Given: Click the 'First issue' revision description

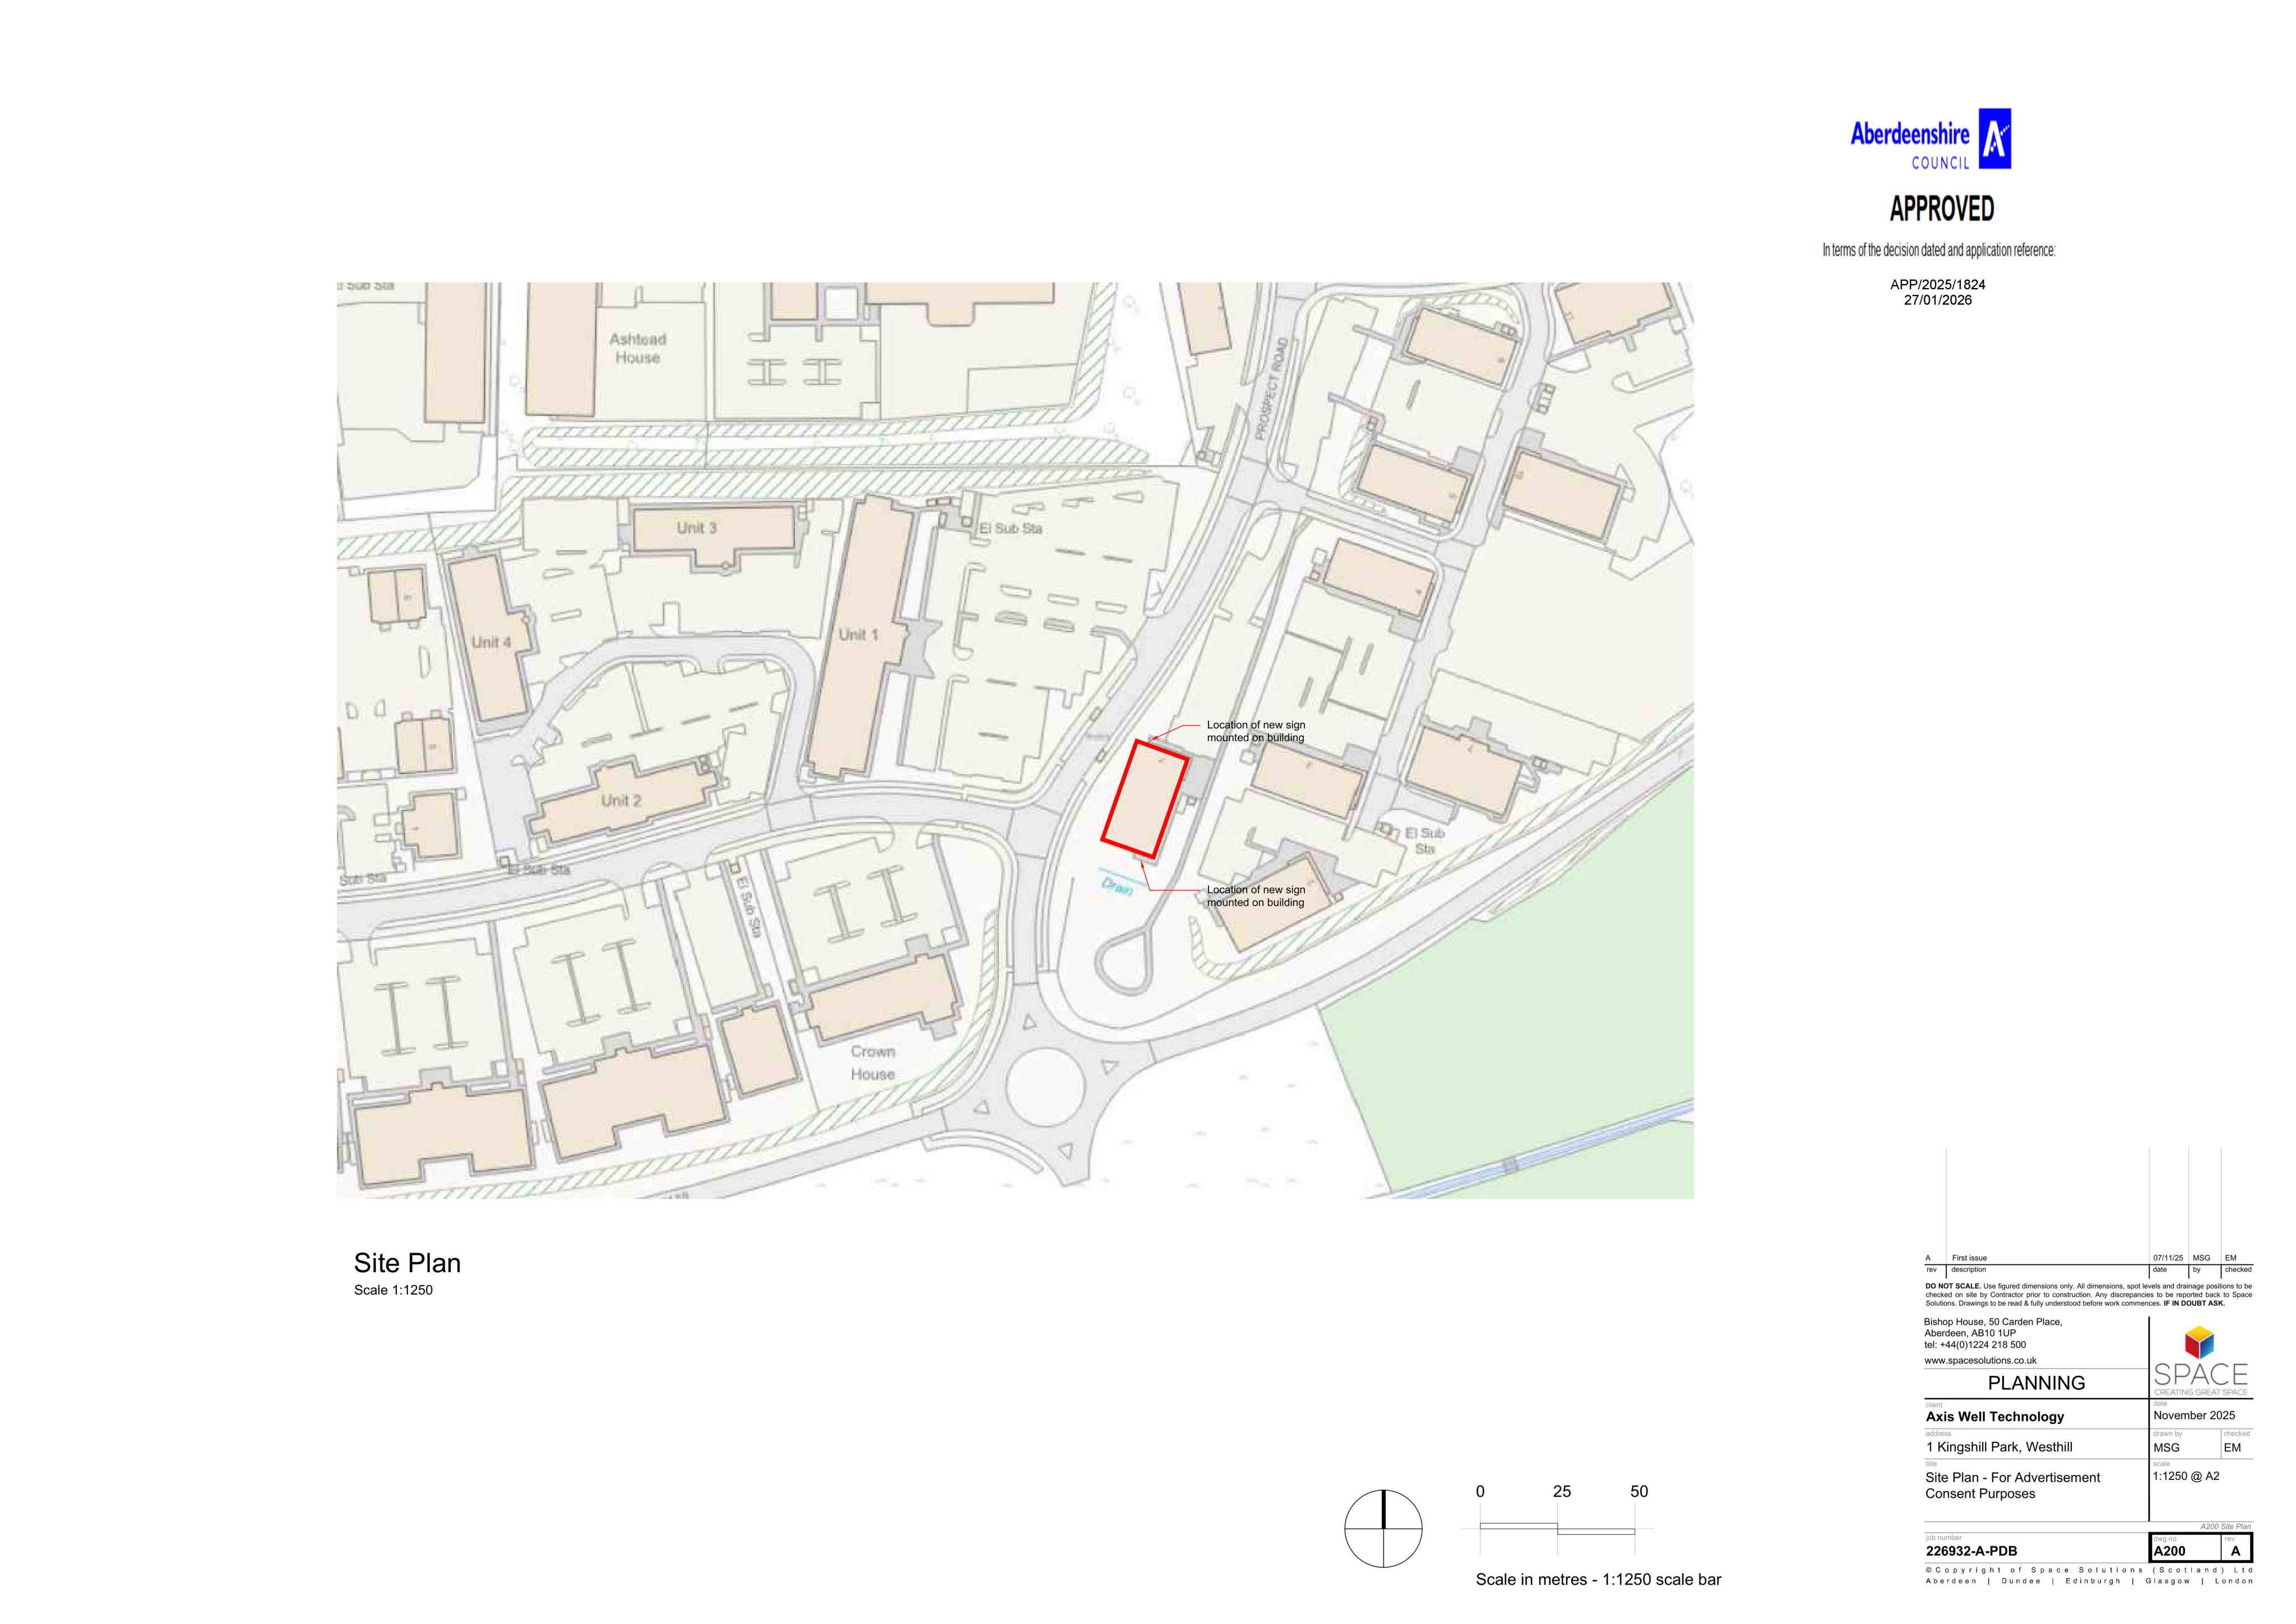Looking at the screenshot, I should tap(1969, 1258).
